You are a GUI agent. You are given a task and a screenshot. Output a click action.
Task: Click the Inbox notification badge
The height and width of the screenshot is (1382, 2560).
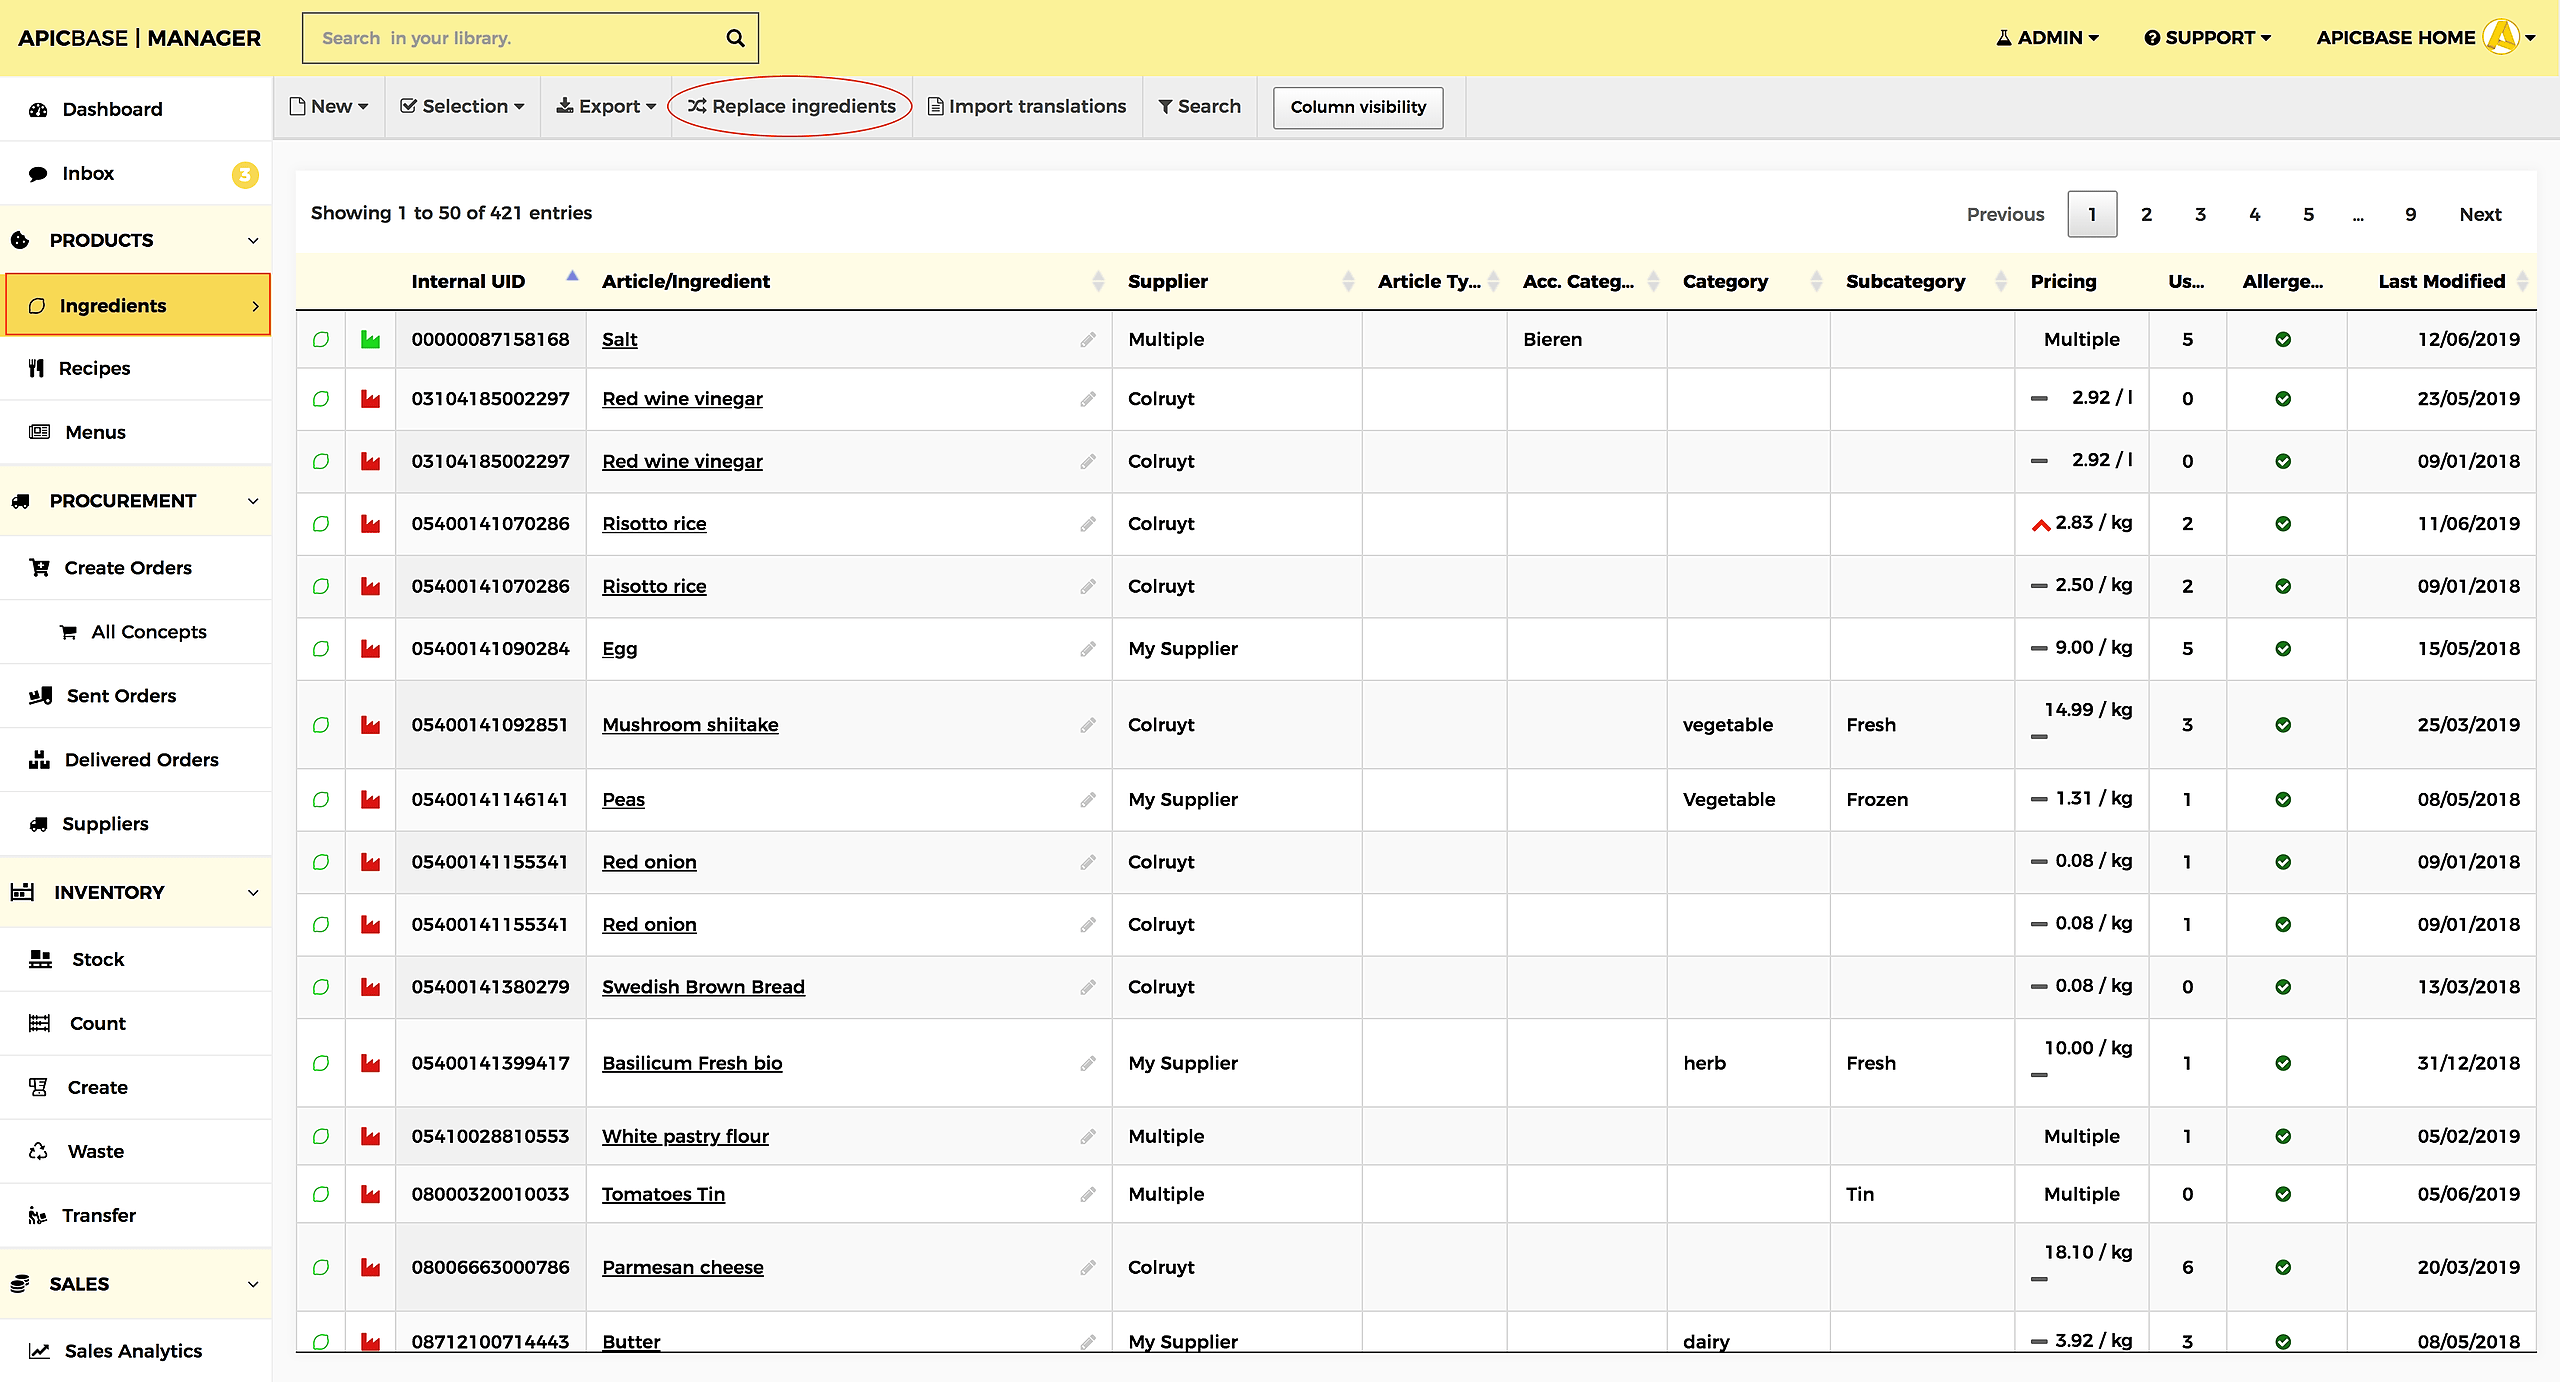(x=244, y=174)
